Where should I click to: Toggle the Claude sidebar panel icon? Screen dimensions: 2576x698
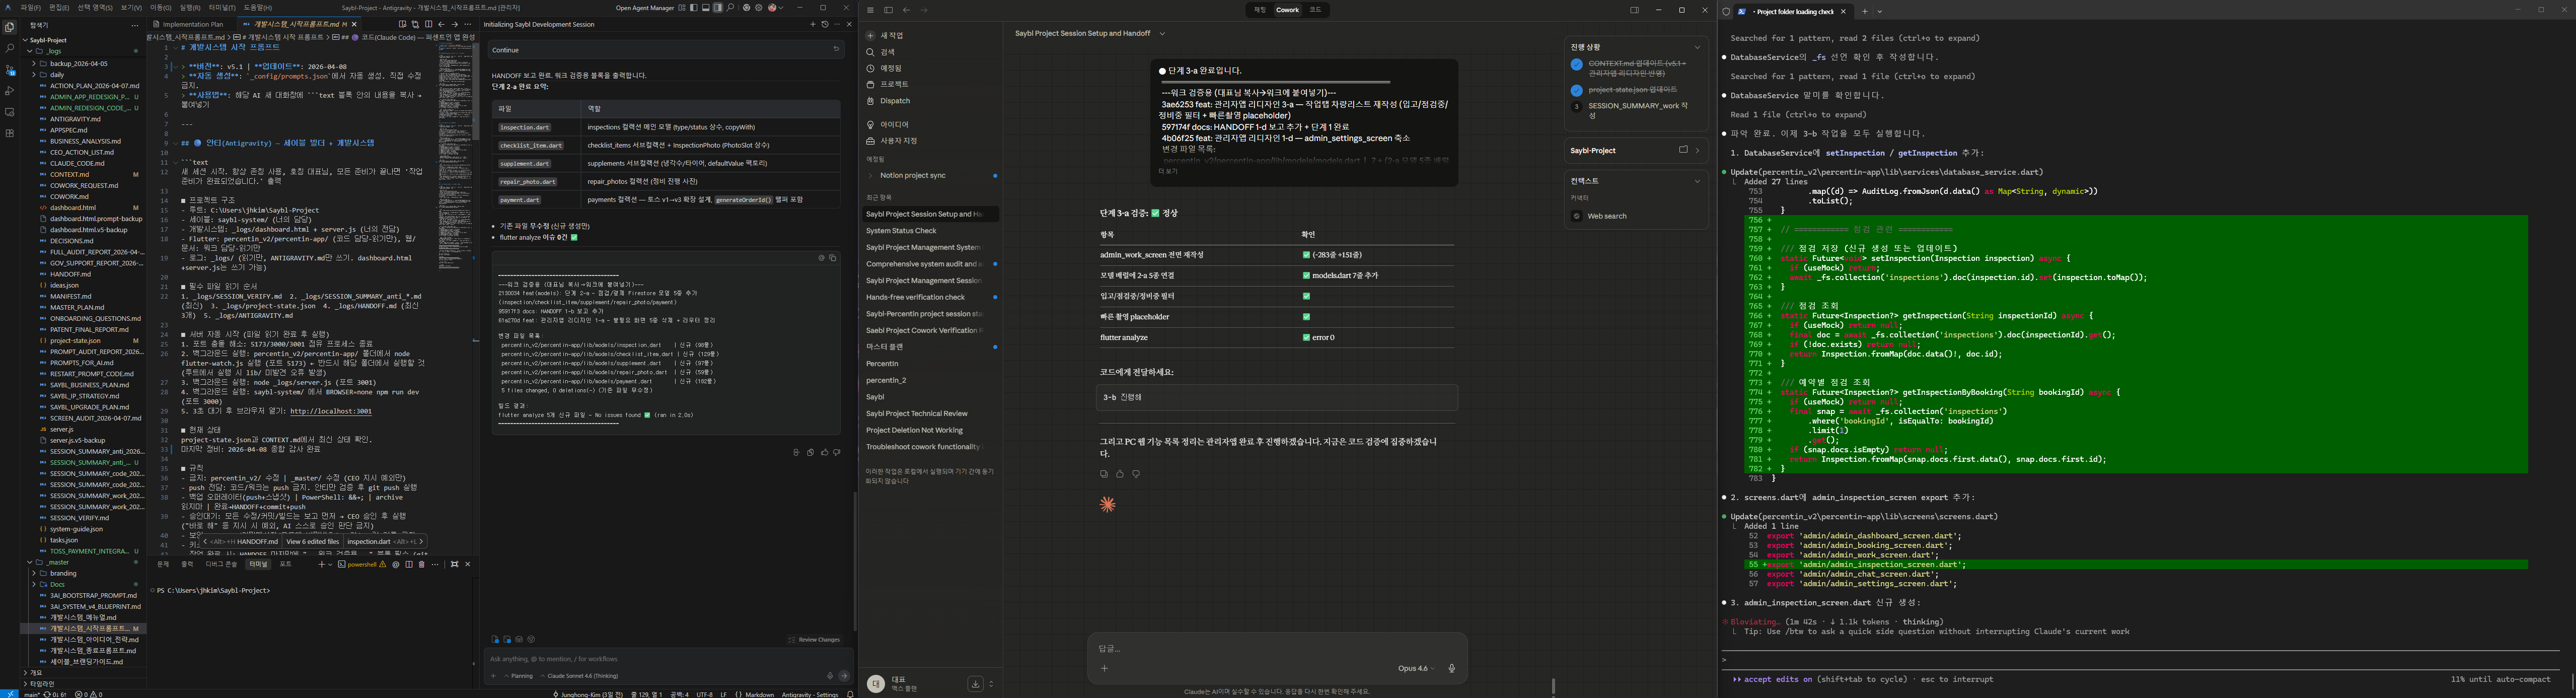coord(888,10)
